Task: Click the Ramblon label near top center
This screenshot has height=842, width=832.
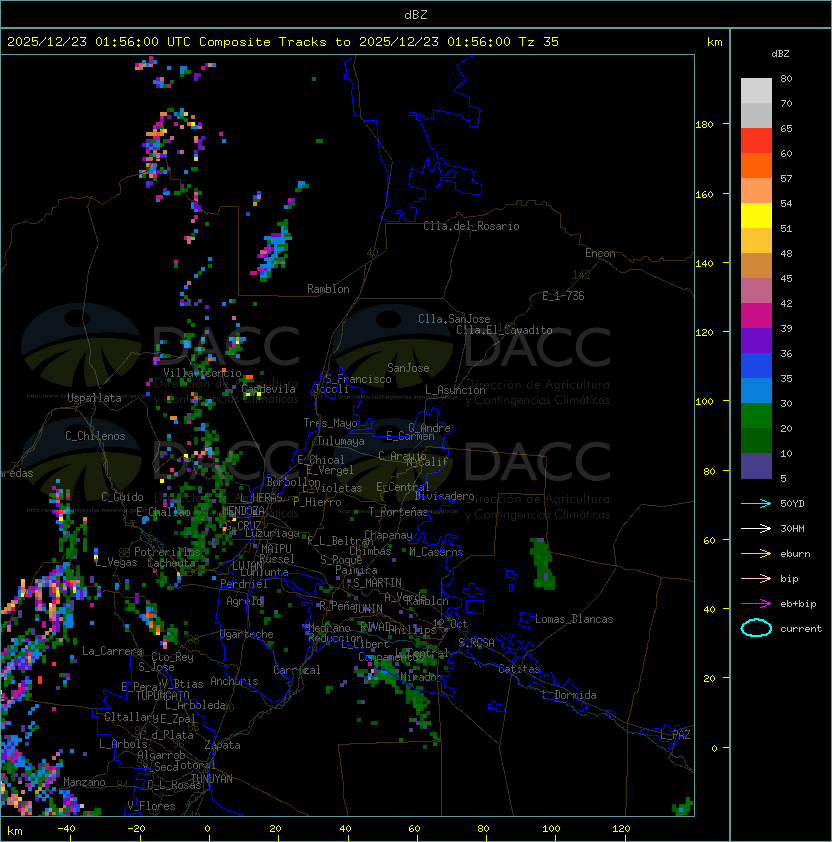Action: point(328,289)
